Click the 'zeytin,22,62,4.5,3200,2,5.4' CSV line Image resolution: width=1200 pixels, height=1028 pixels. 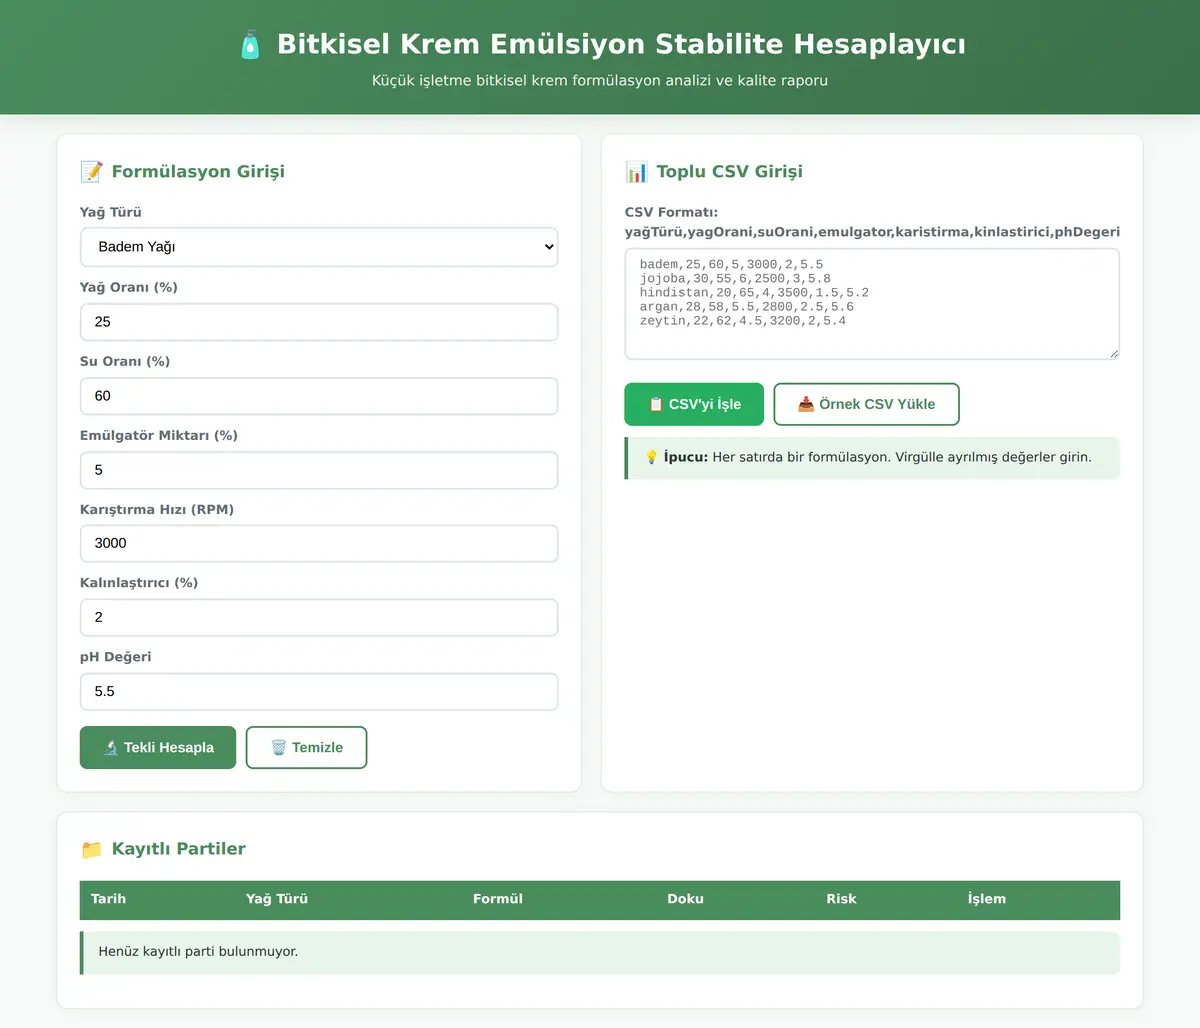[x=743, y=321]
